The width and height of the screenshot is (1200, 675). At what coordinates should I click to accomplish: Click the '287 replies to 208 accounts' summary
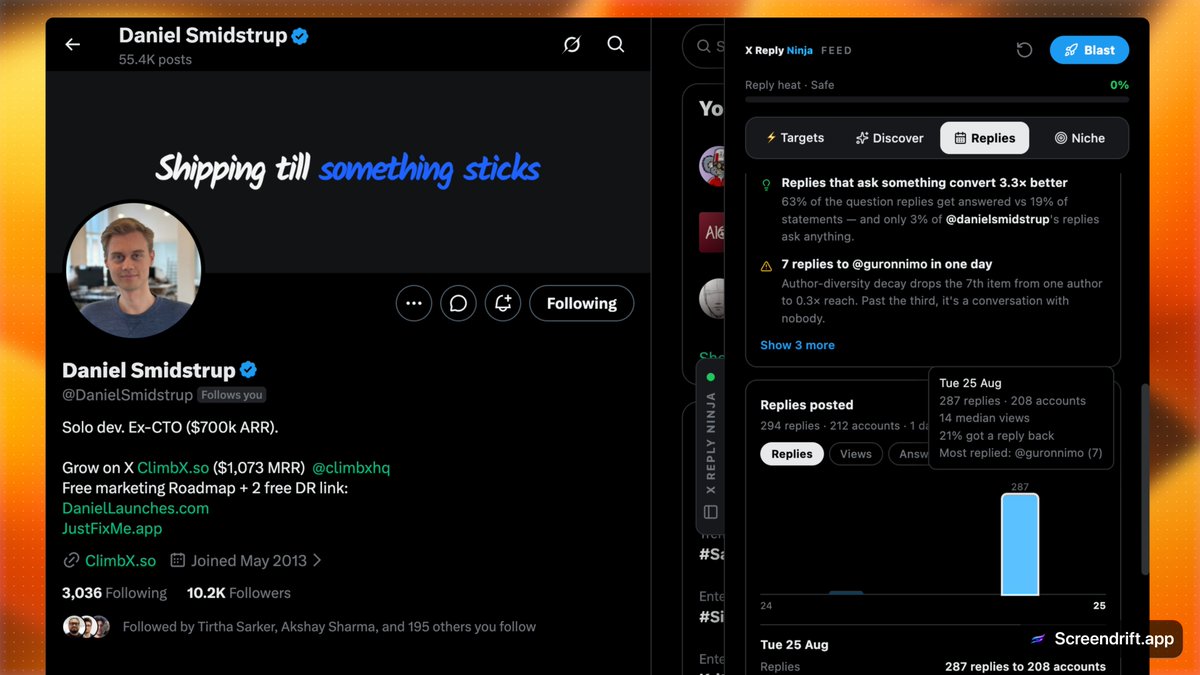[x=1025, y=667]
